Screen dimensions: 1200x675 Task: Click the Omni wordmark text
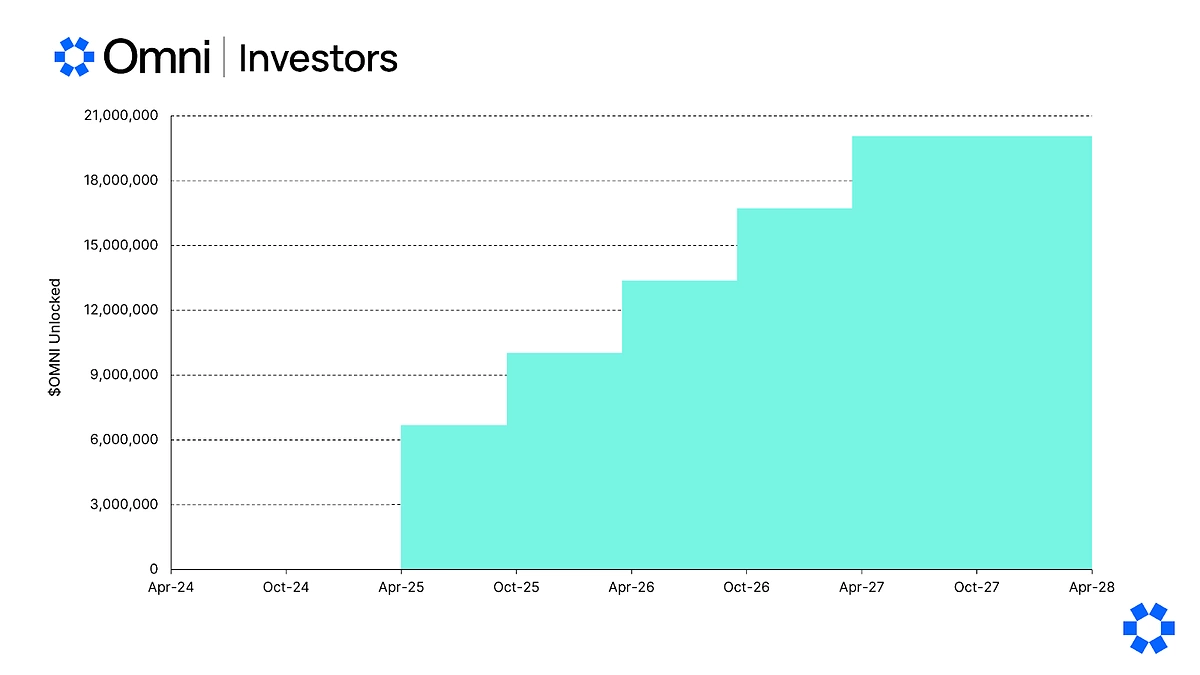click(x=157, y=57)
